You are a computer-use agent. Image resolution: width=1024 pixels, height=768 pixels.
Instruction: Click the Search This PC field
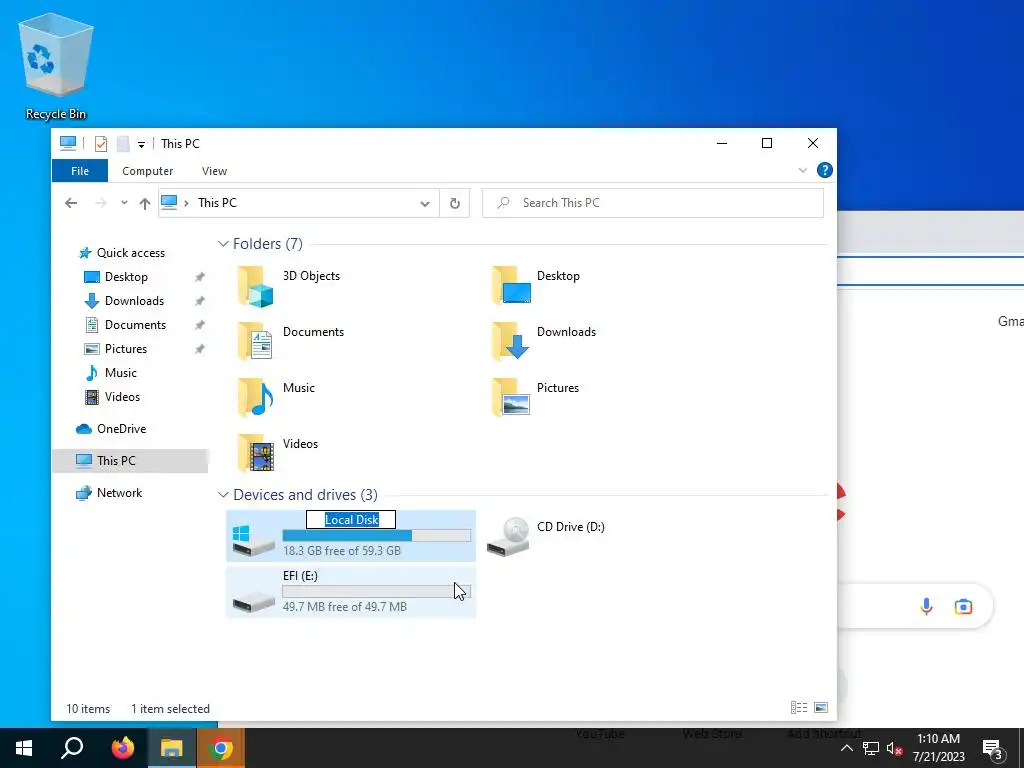[x=653, y=203]
